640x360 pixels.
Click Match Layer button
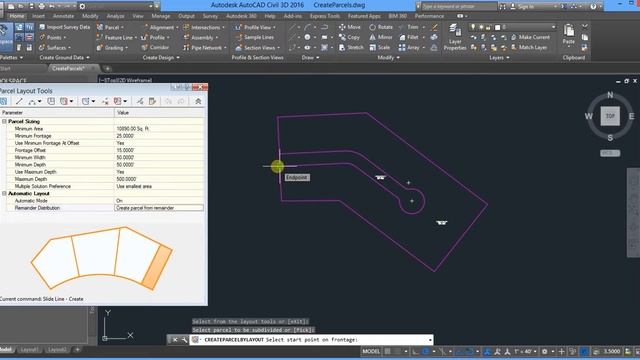click(x=529, y=47)
